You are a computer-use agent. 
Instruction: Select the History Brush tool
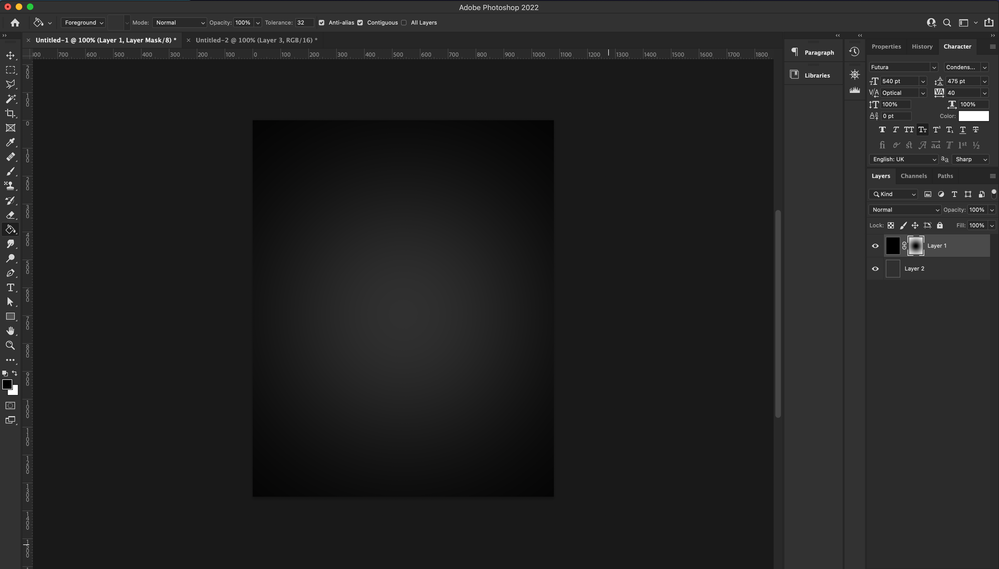[x=10, y=200]
